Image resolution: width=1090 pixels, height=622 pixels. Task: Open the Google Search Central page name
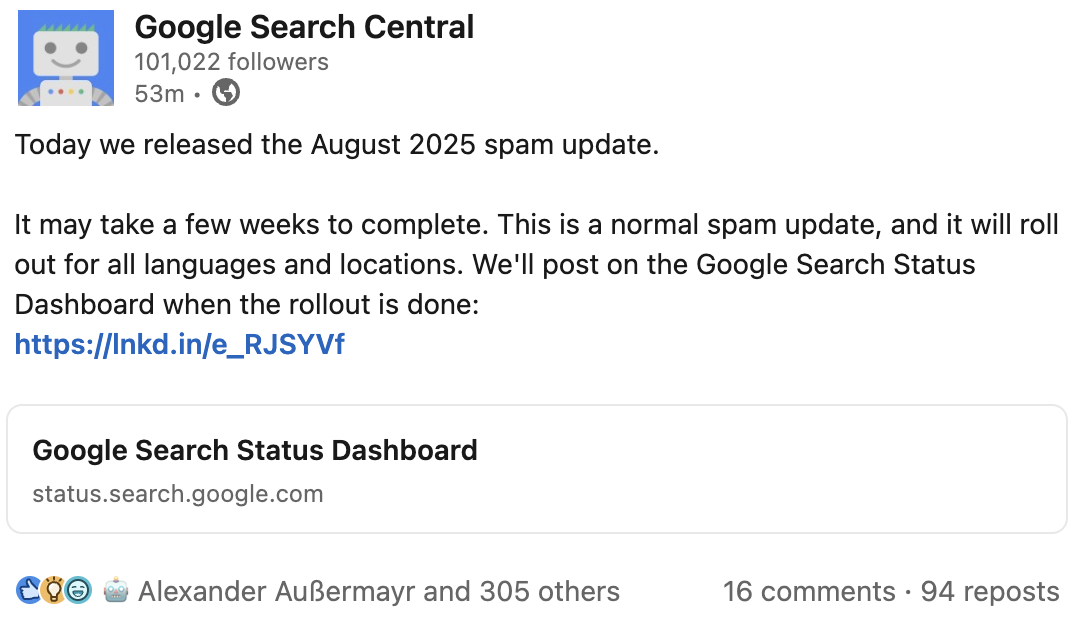tap(305, 27)
